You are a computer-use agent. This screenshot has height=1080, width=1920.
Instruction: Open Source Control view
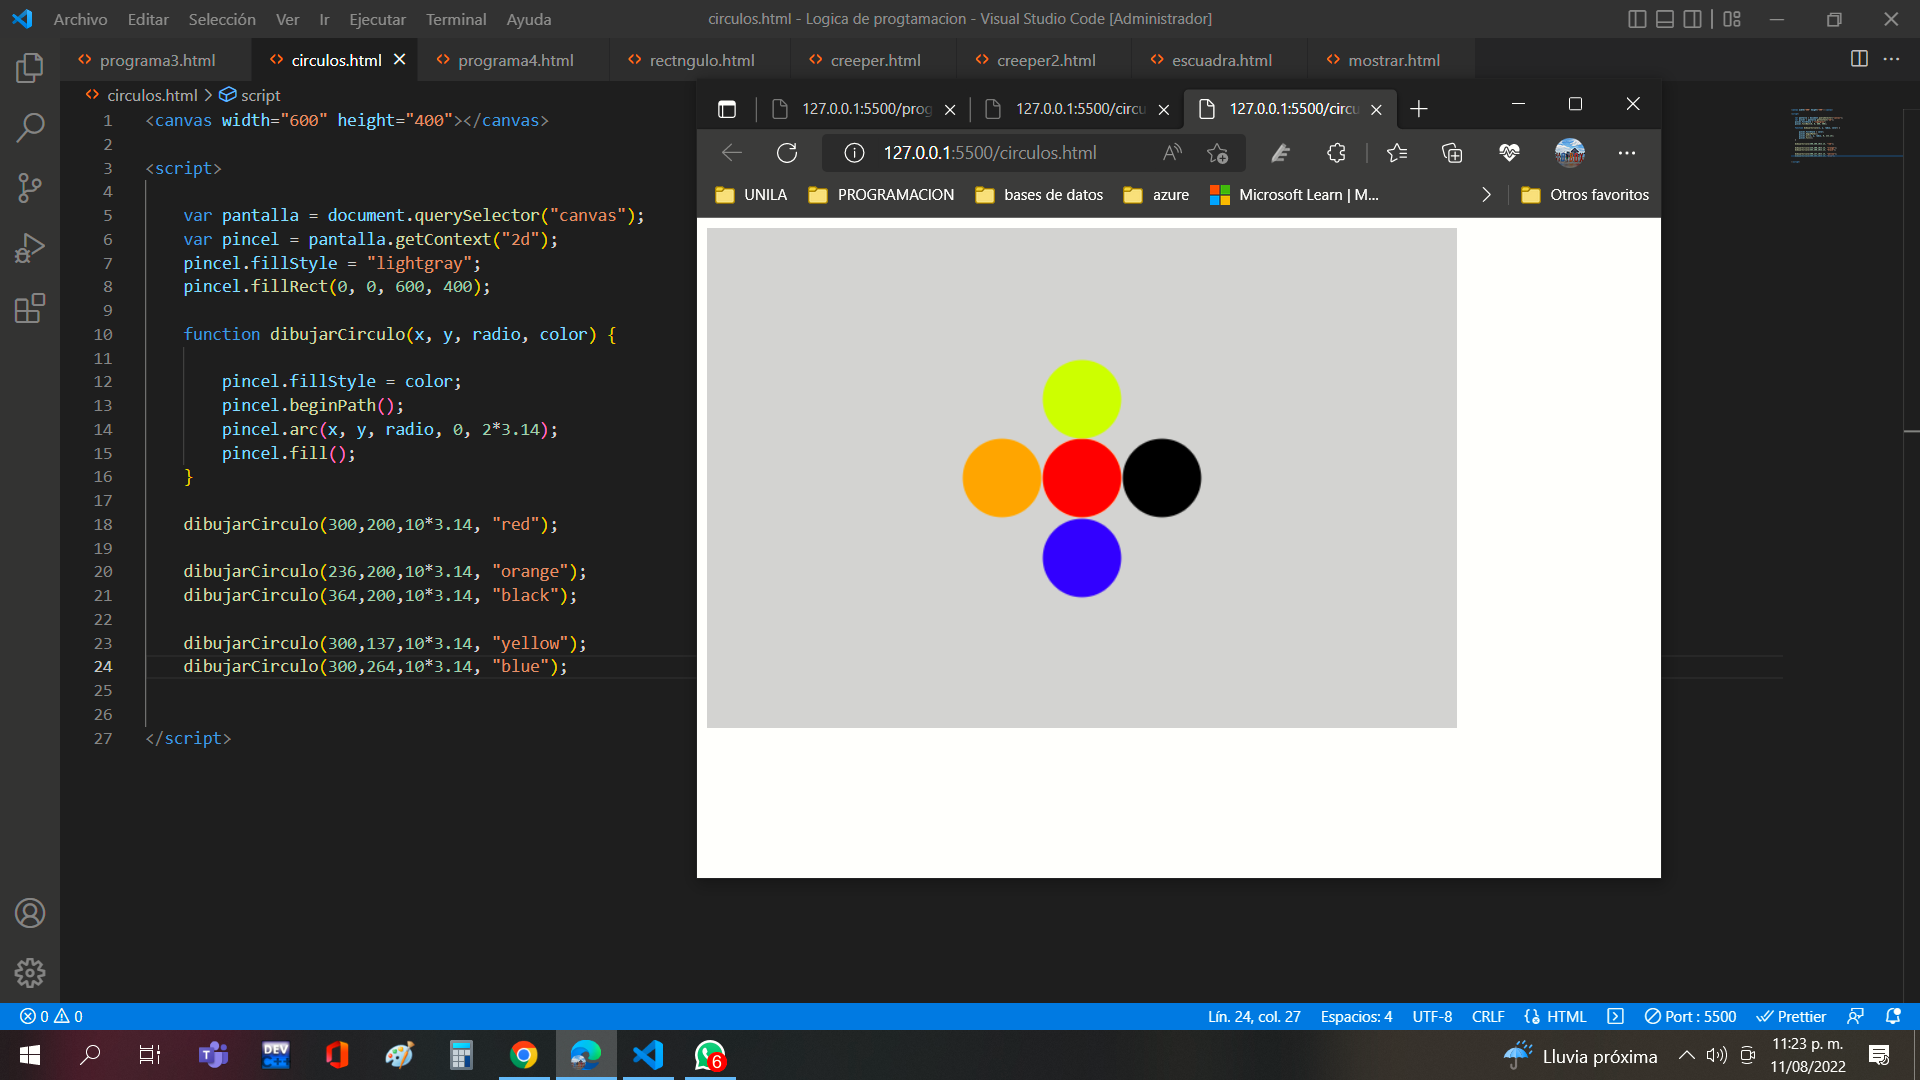pos(30,187)
